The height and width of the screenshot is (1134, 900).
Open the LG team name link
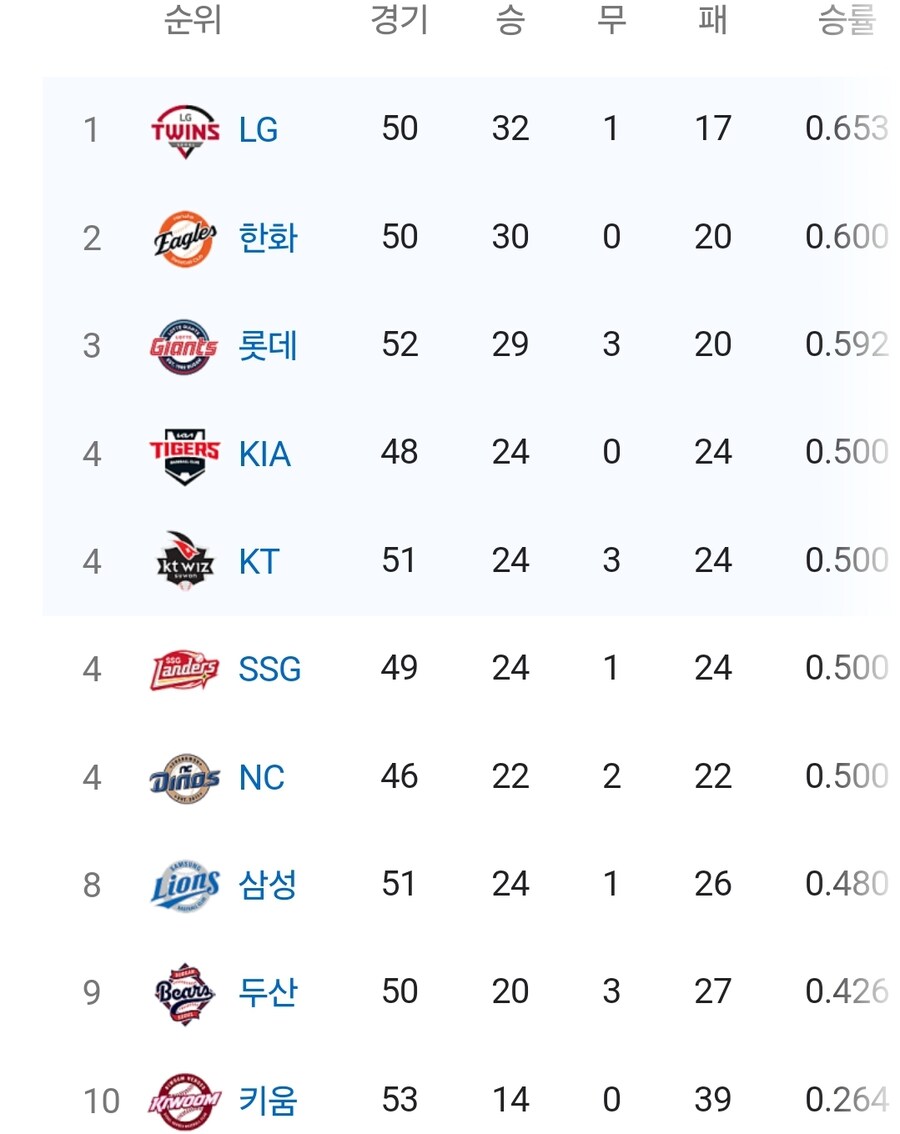(x=258, y=130)
